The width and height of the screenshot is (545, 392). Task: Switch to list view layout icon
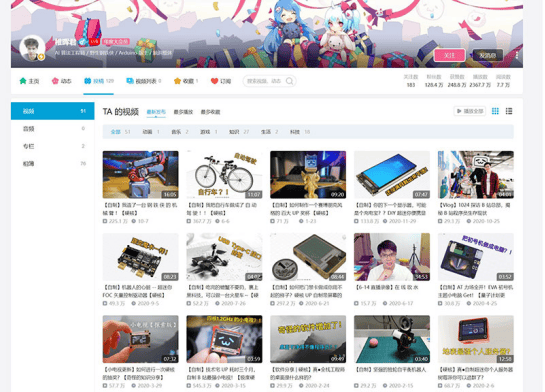click(x=509, y=111)
